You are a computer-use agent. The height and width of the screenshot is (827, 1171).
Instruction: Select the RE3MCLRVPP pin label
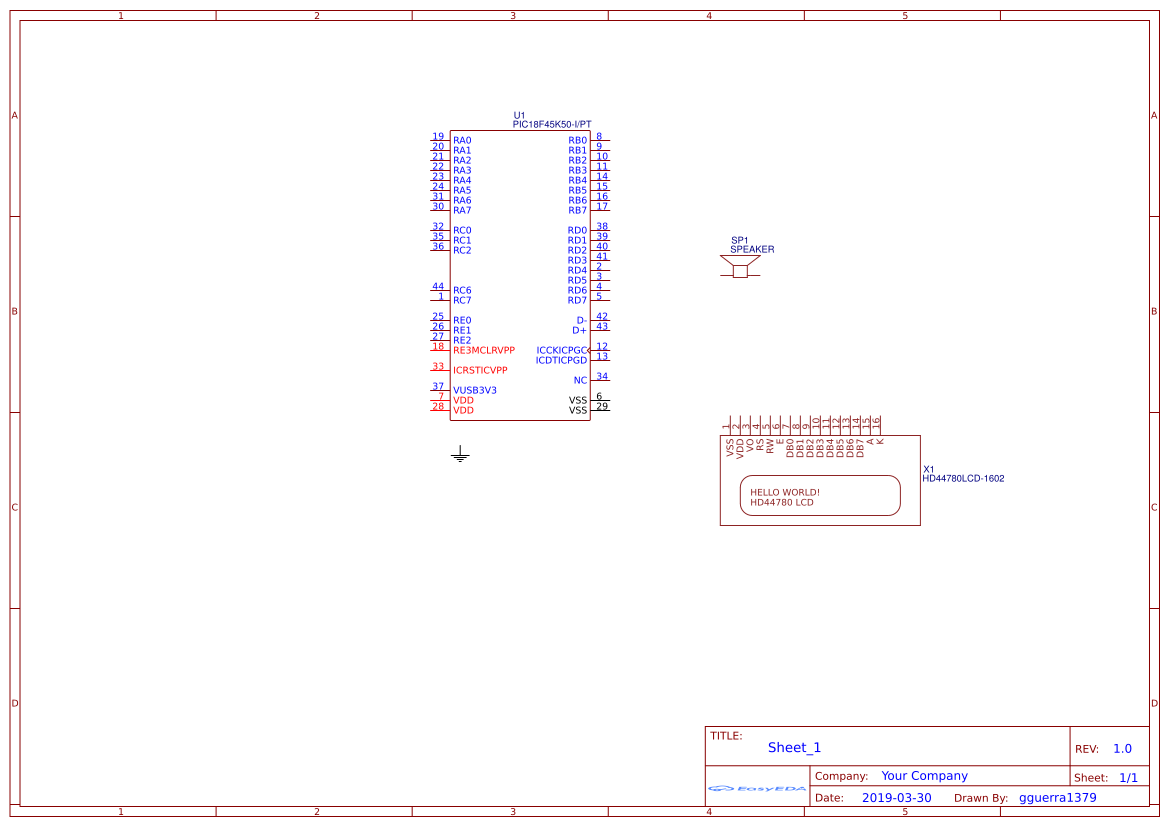(483, 350)
